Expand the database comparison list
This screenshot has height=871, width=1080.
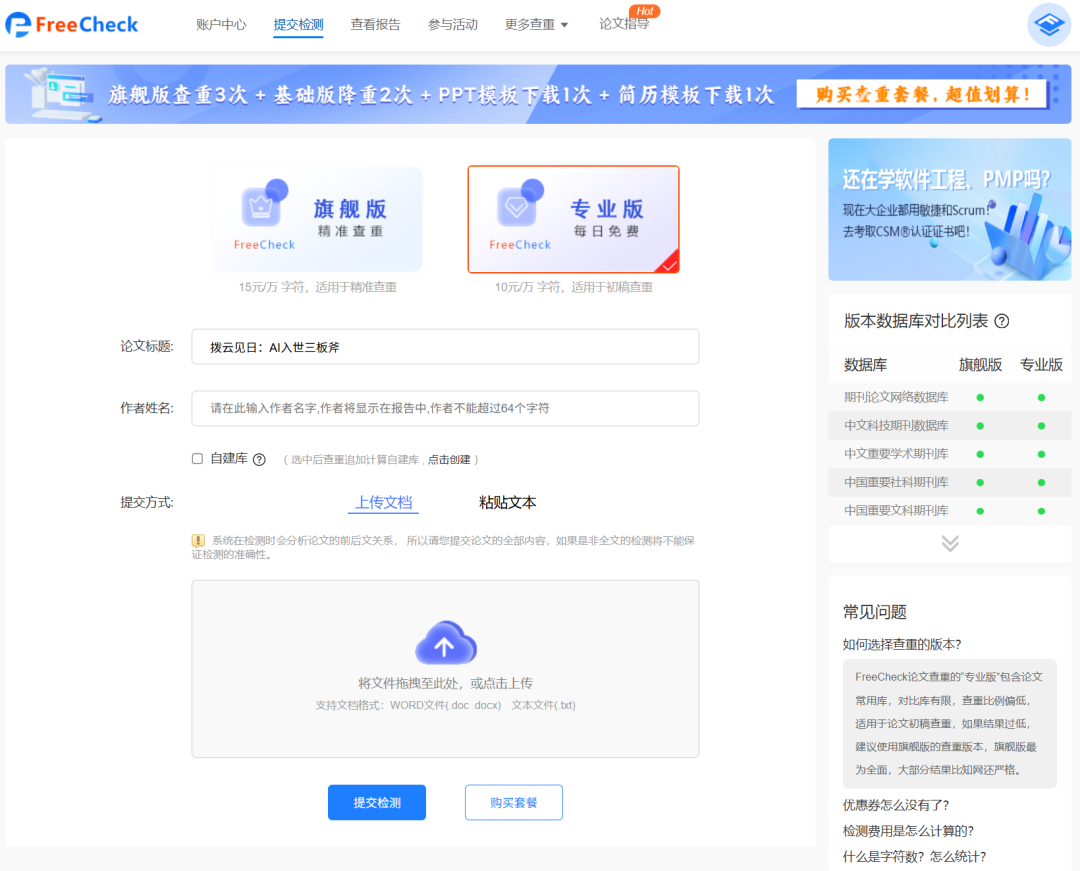click(949, 543)
